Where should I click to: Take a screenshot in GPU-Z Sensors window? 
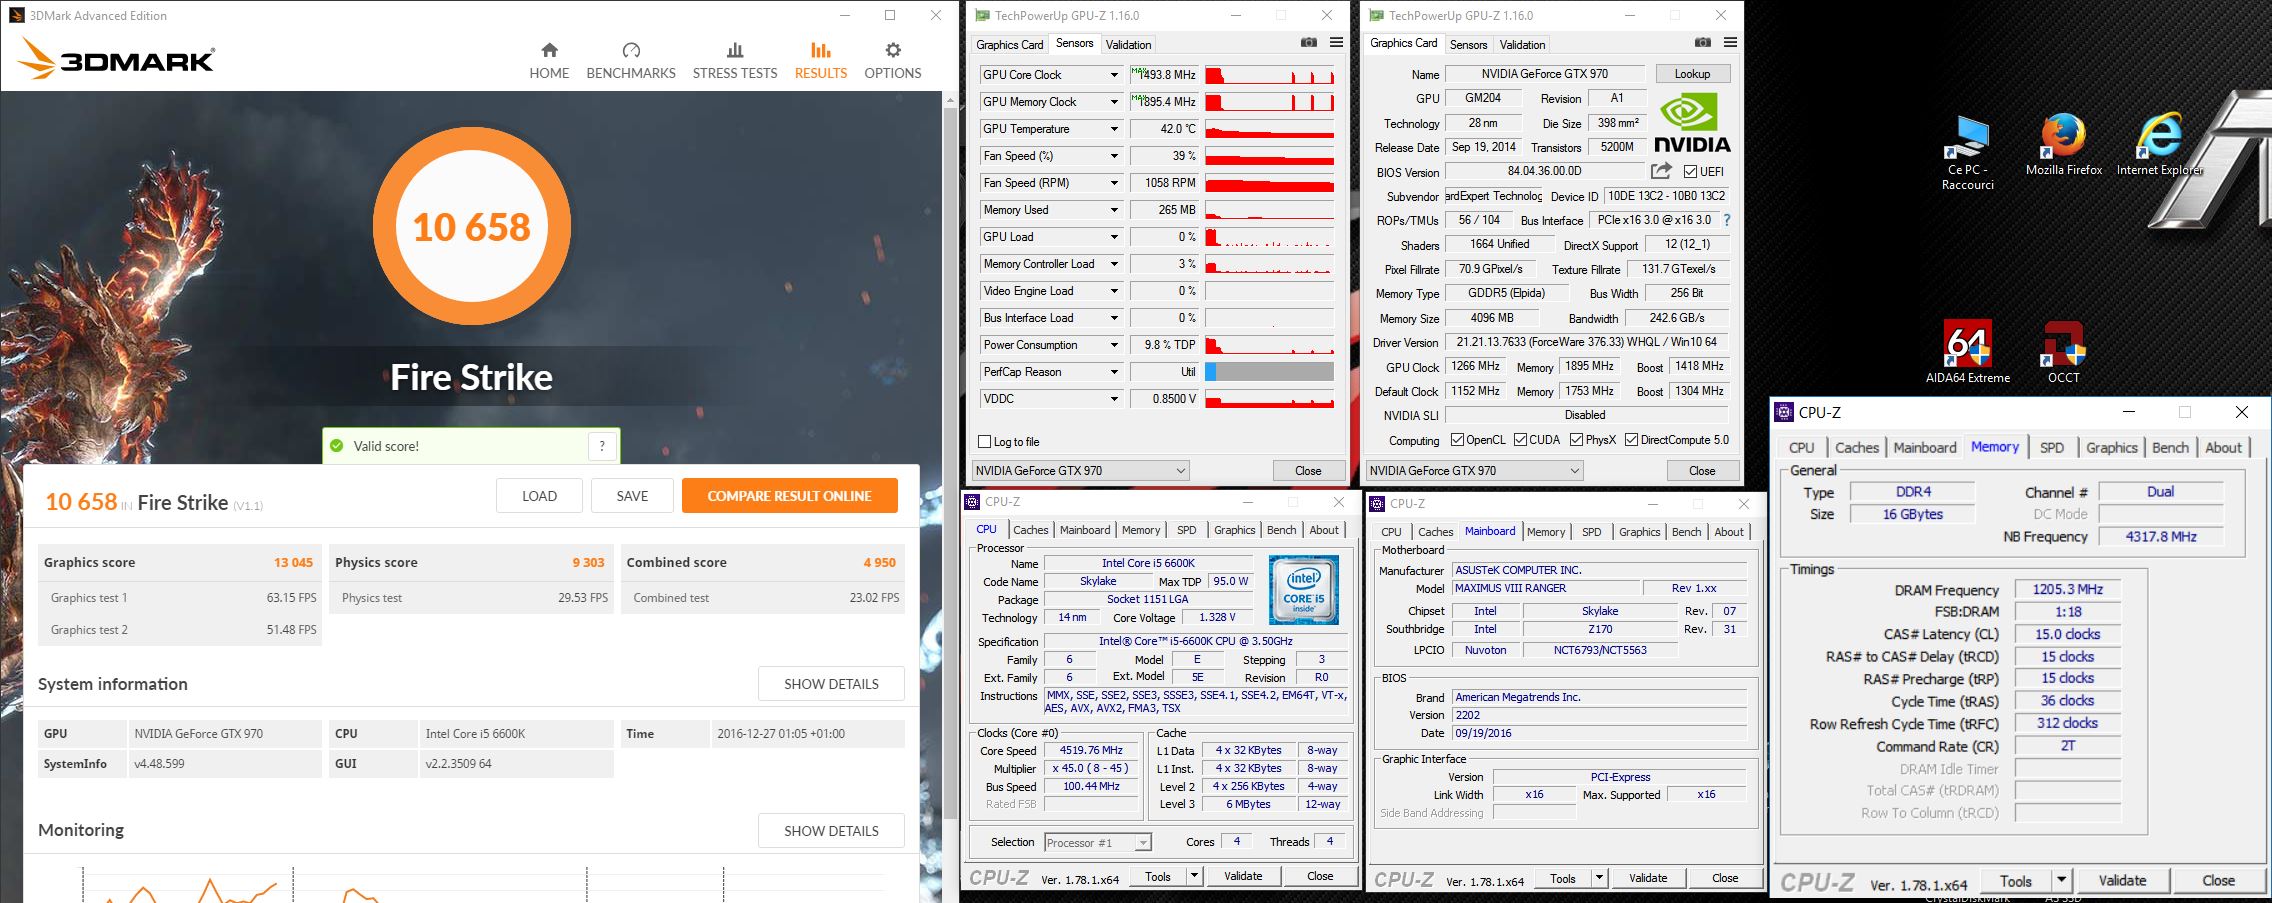[1309, 43]
